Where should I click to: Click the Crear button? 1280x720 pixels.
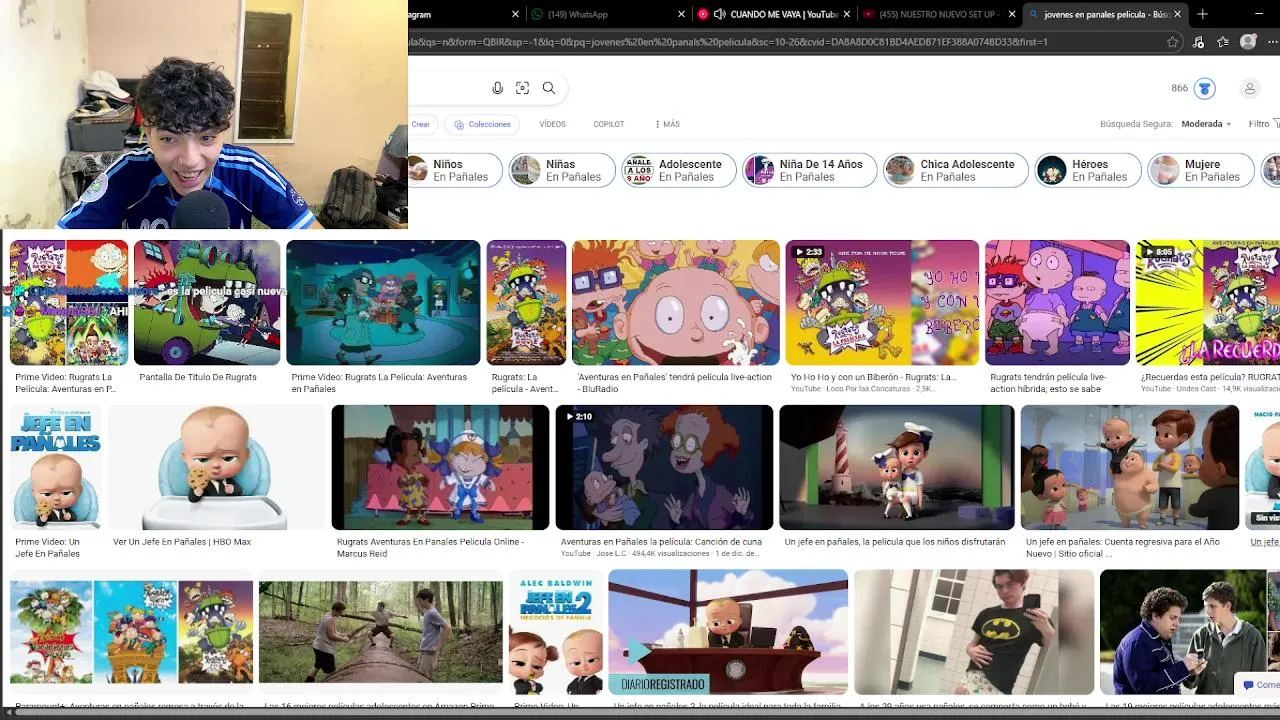(x=420, y=124)
